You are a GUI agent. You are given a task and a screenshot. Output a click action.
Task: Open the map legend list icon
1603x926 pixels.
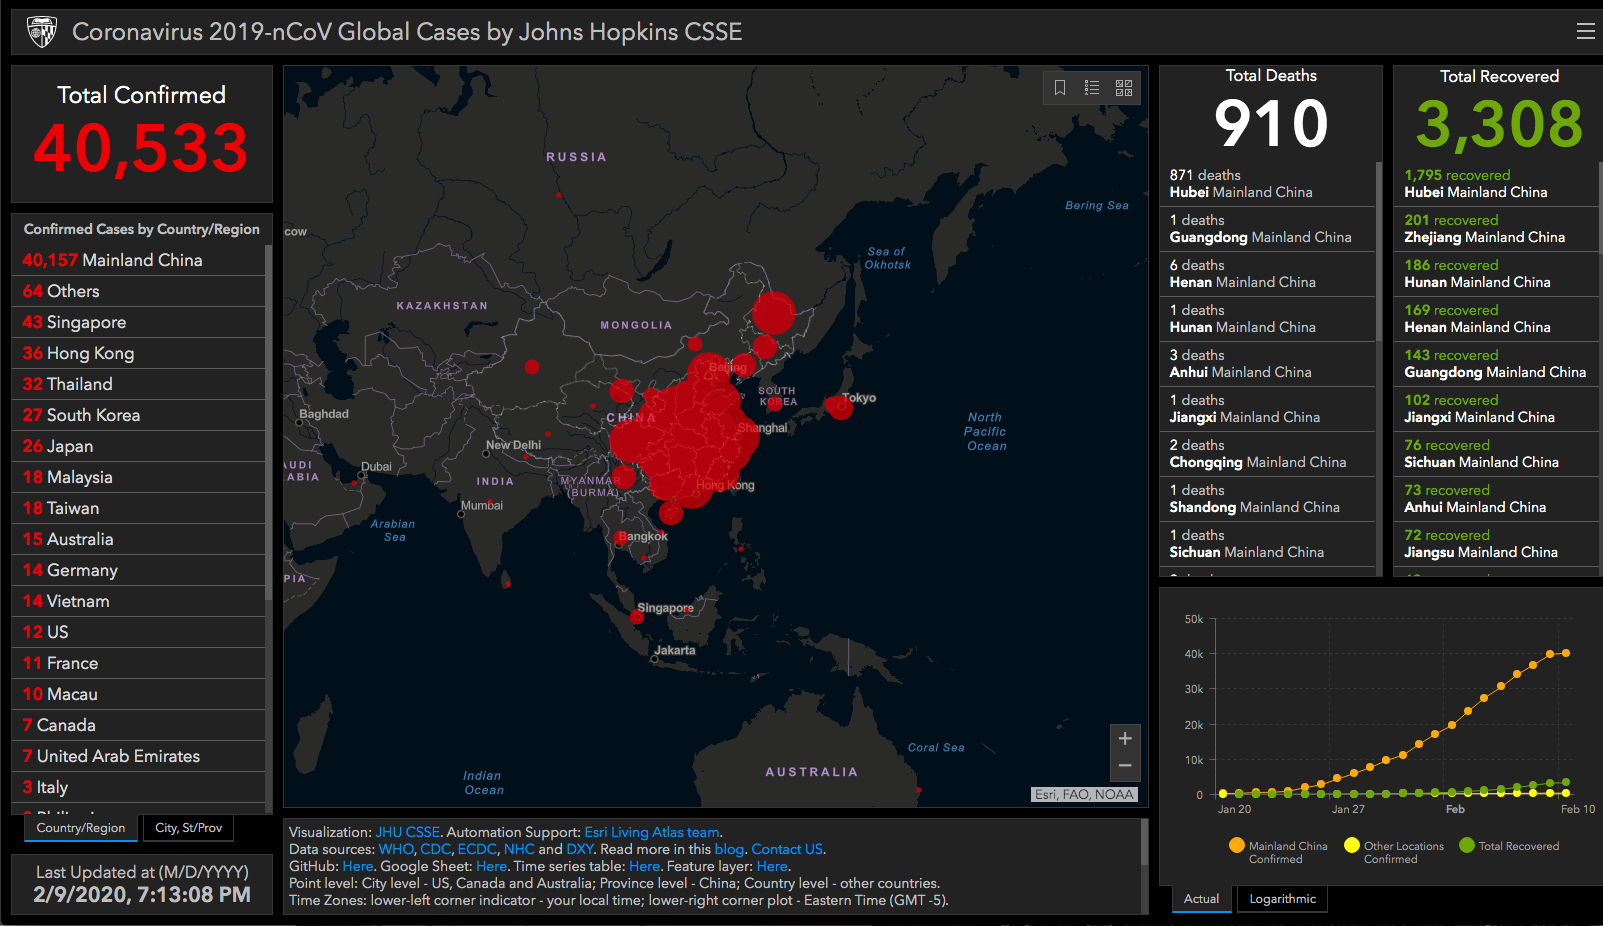click(1092, 88)
